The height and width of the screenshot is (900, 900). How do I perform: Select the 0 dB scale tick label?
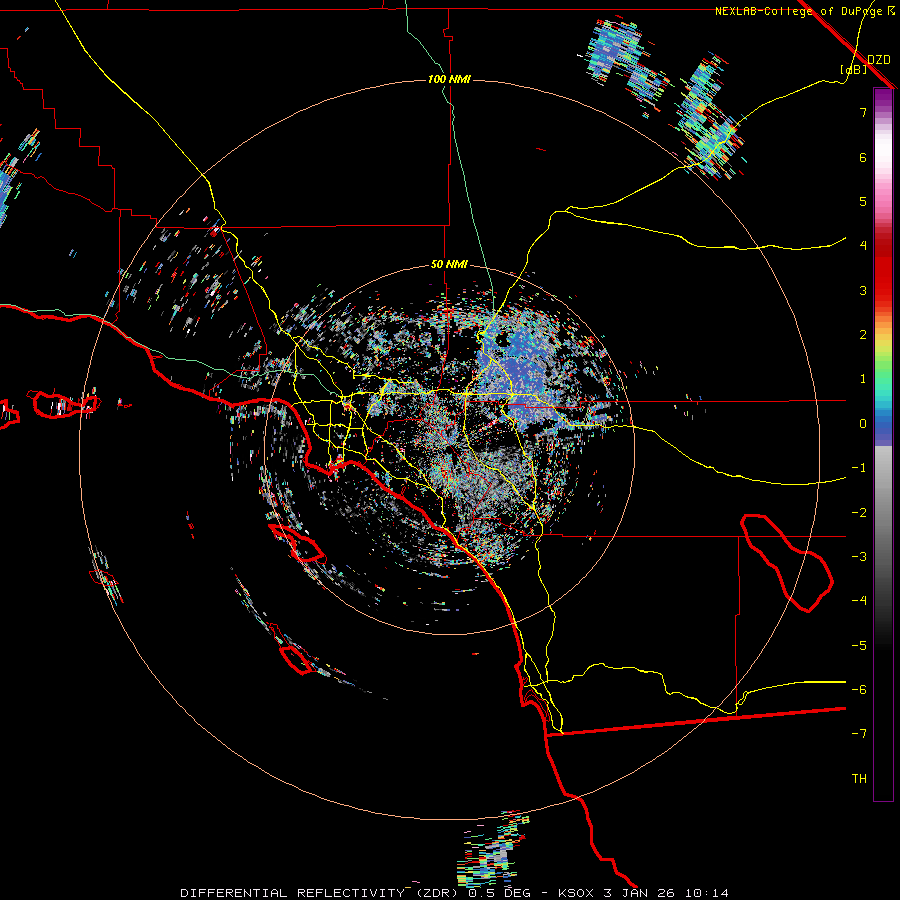click(x=863, y=424)
